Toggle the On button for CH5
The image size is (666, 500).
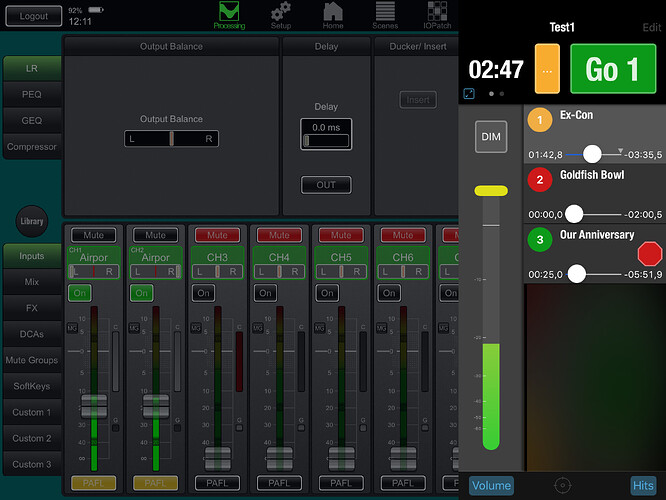(x=327, y=293)
